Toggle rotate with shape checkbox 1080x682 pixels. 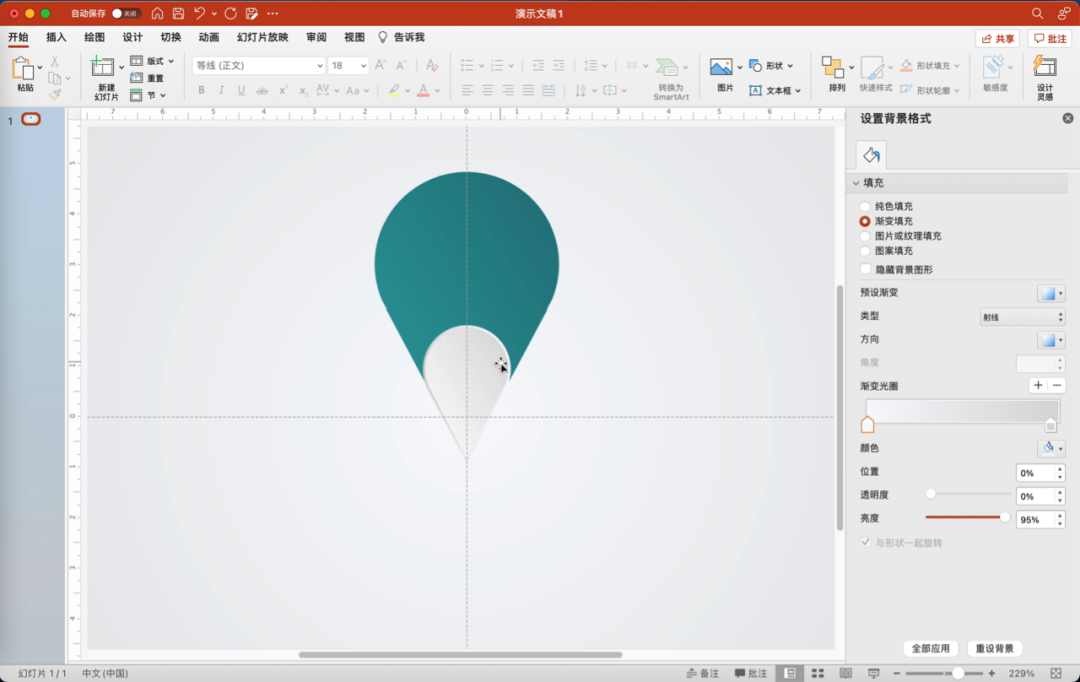pos(866,542)
